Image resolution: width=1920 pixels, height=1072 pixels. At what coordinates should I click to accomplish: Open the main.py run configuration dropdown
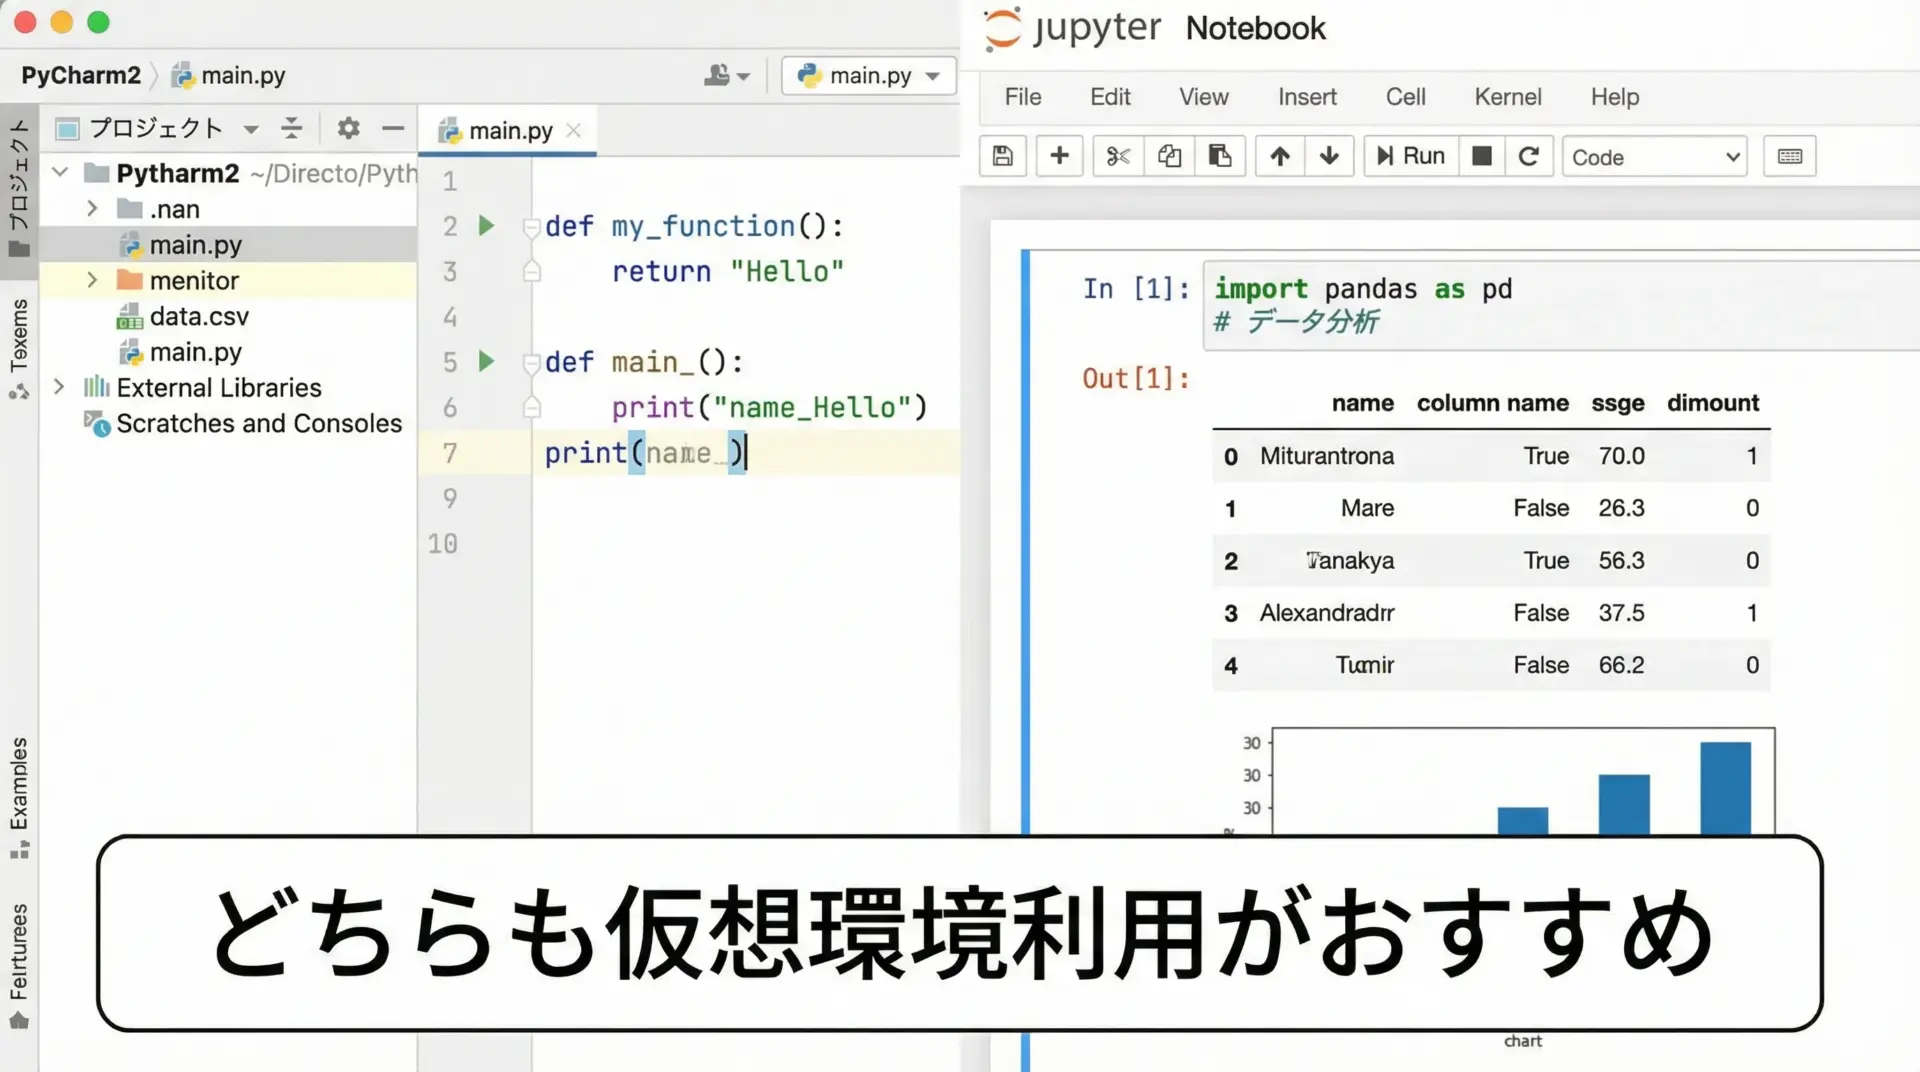point(868,76)
